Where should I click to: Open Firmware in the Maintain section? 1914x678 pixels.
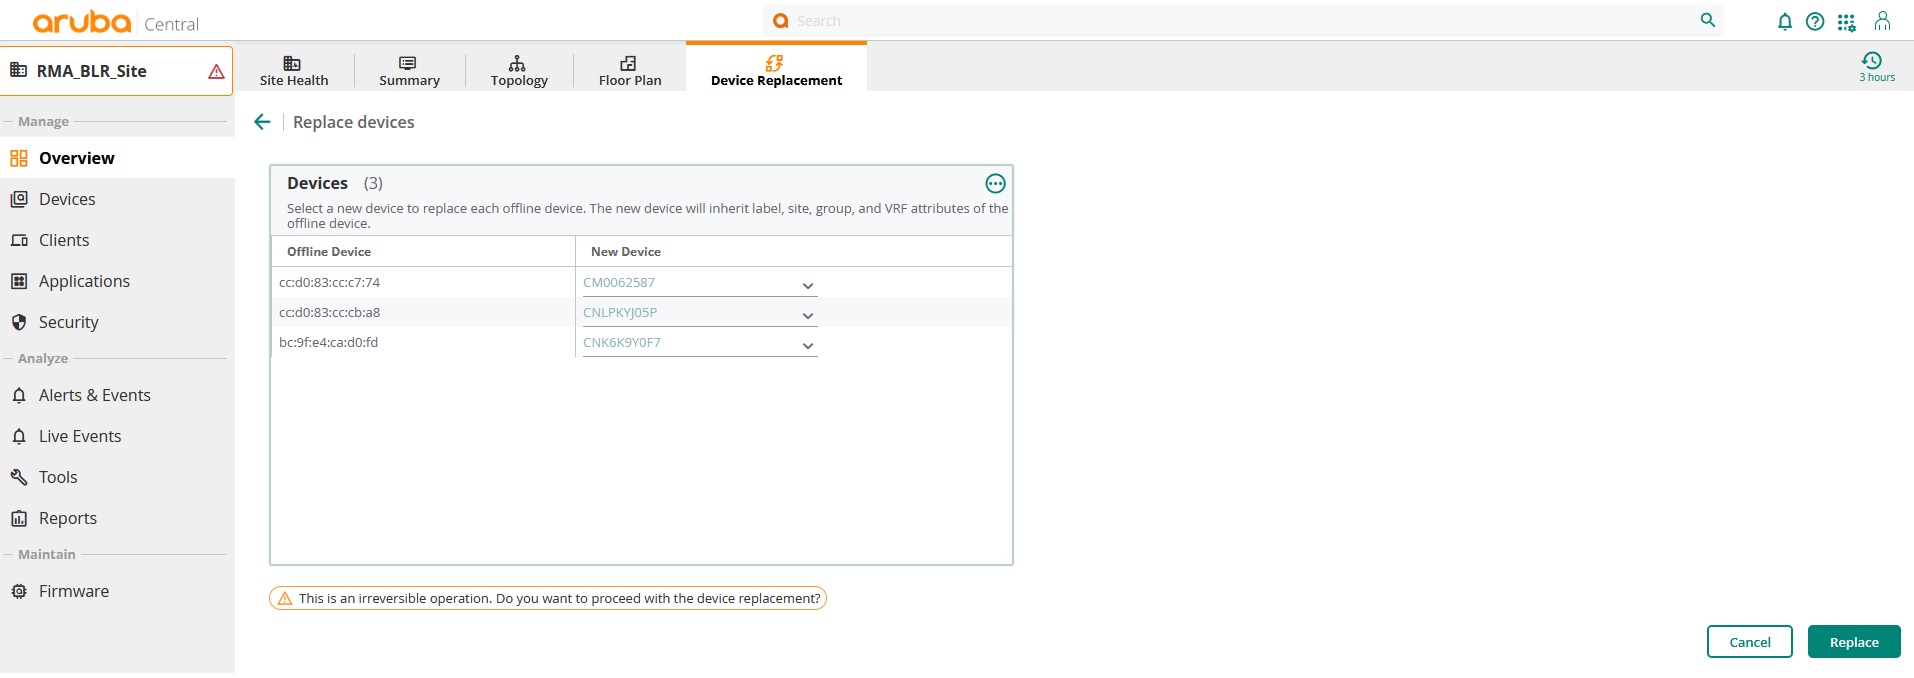tap(73, 591)
